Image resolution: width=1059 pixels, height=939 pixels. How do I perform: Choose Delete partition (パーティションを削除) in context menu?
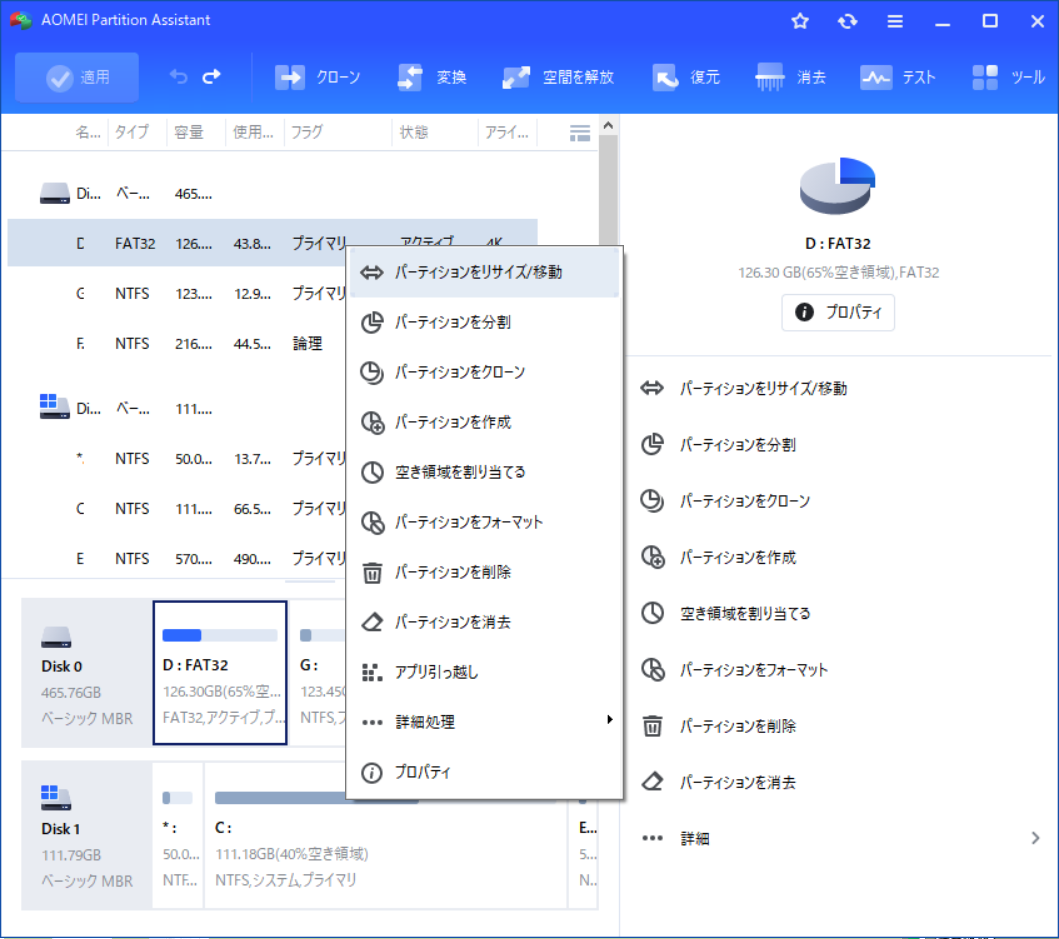[484, 572]
